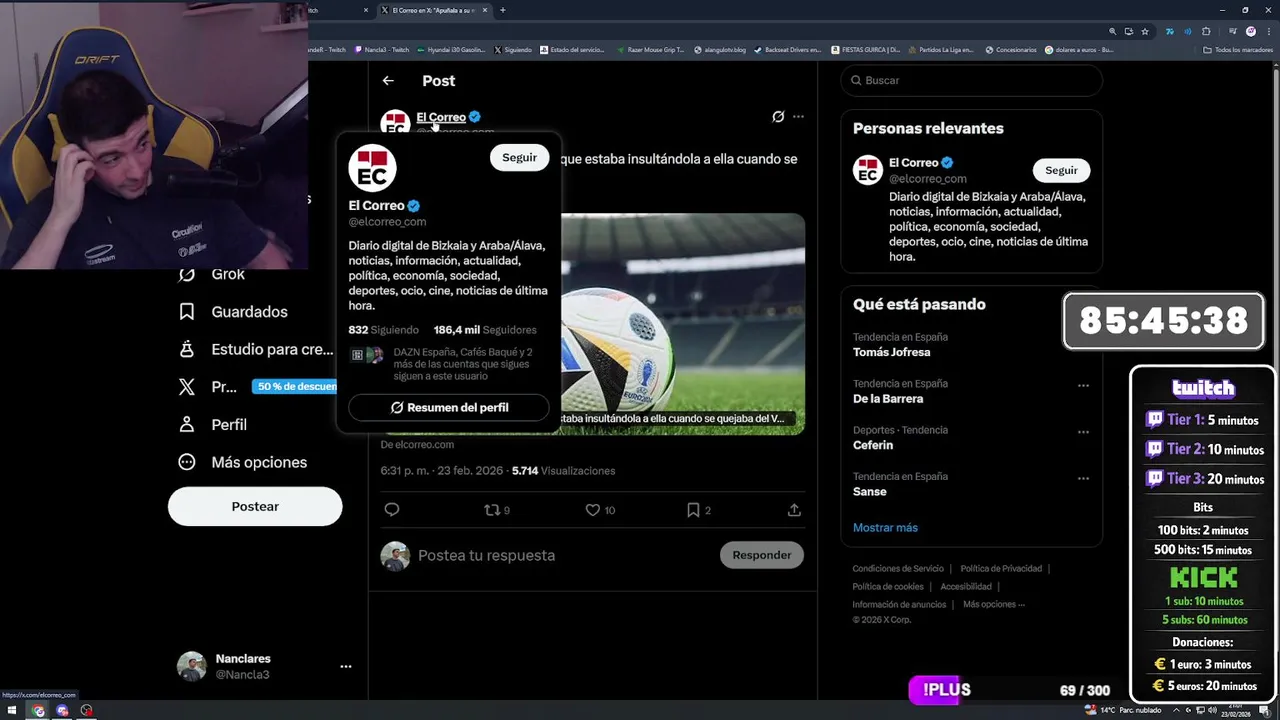Expand Más opciones in footer
This screenshot has height=720, width=1280.
point(994,605)
